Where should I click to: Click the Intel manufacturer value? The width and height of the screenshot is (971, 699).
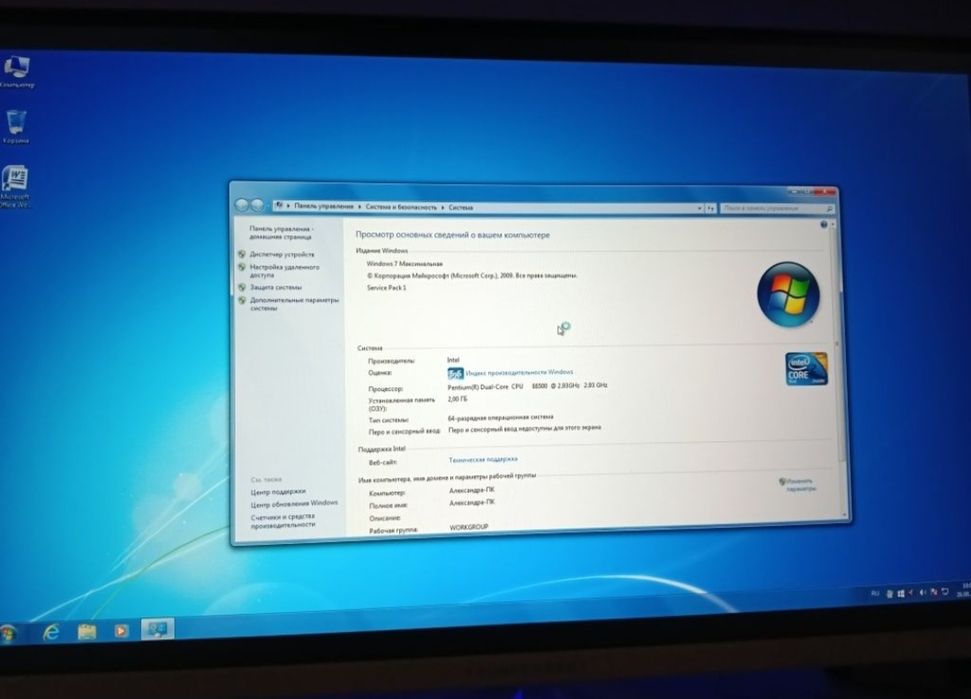(453, 360)
